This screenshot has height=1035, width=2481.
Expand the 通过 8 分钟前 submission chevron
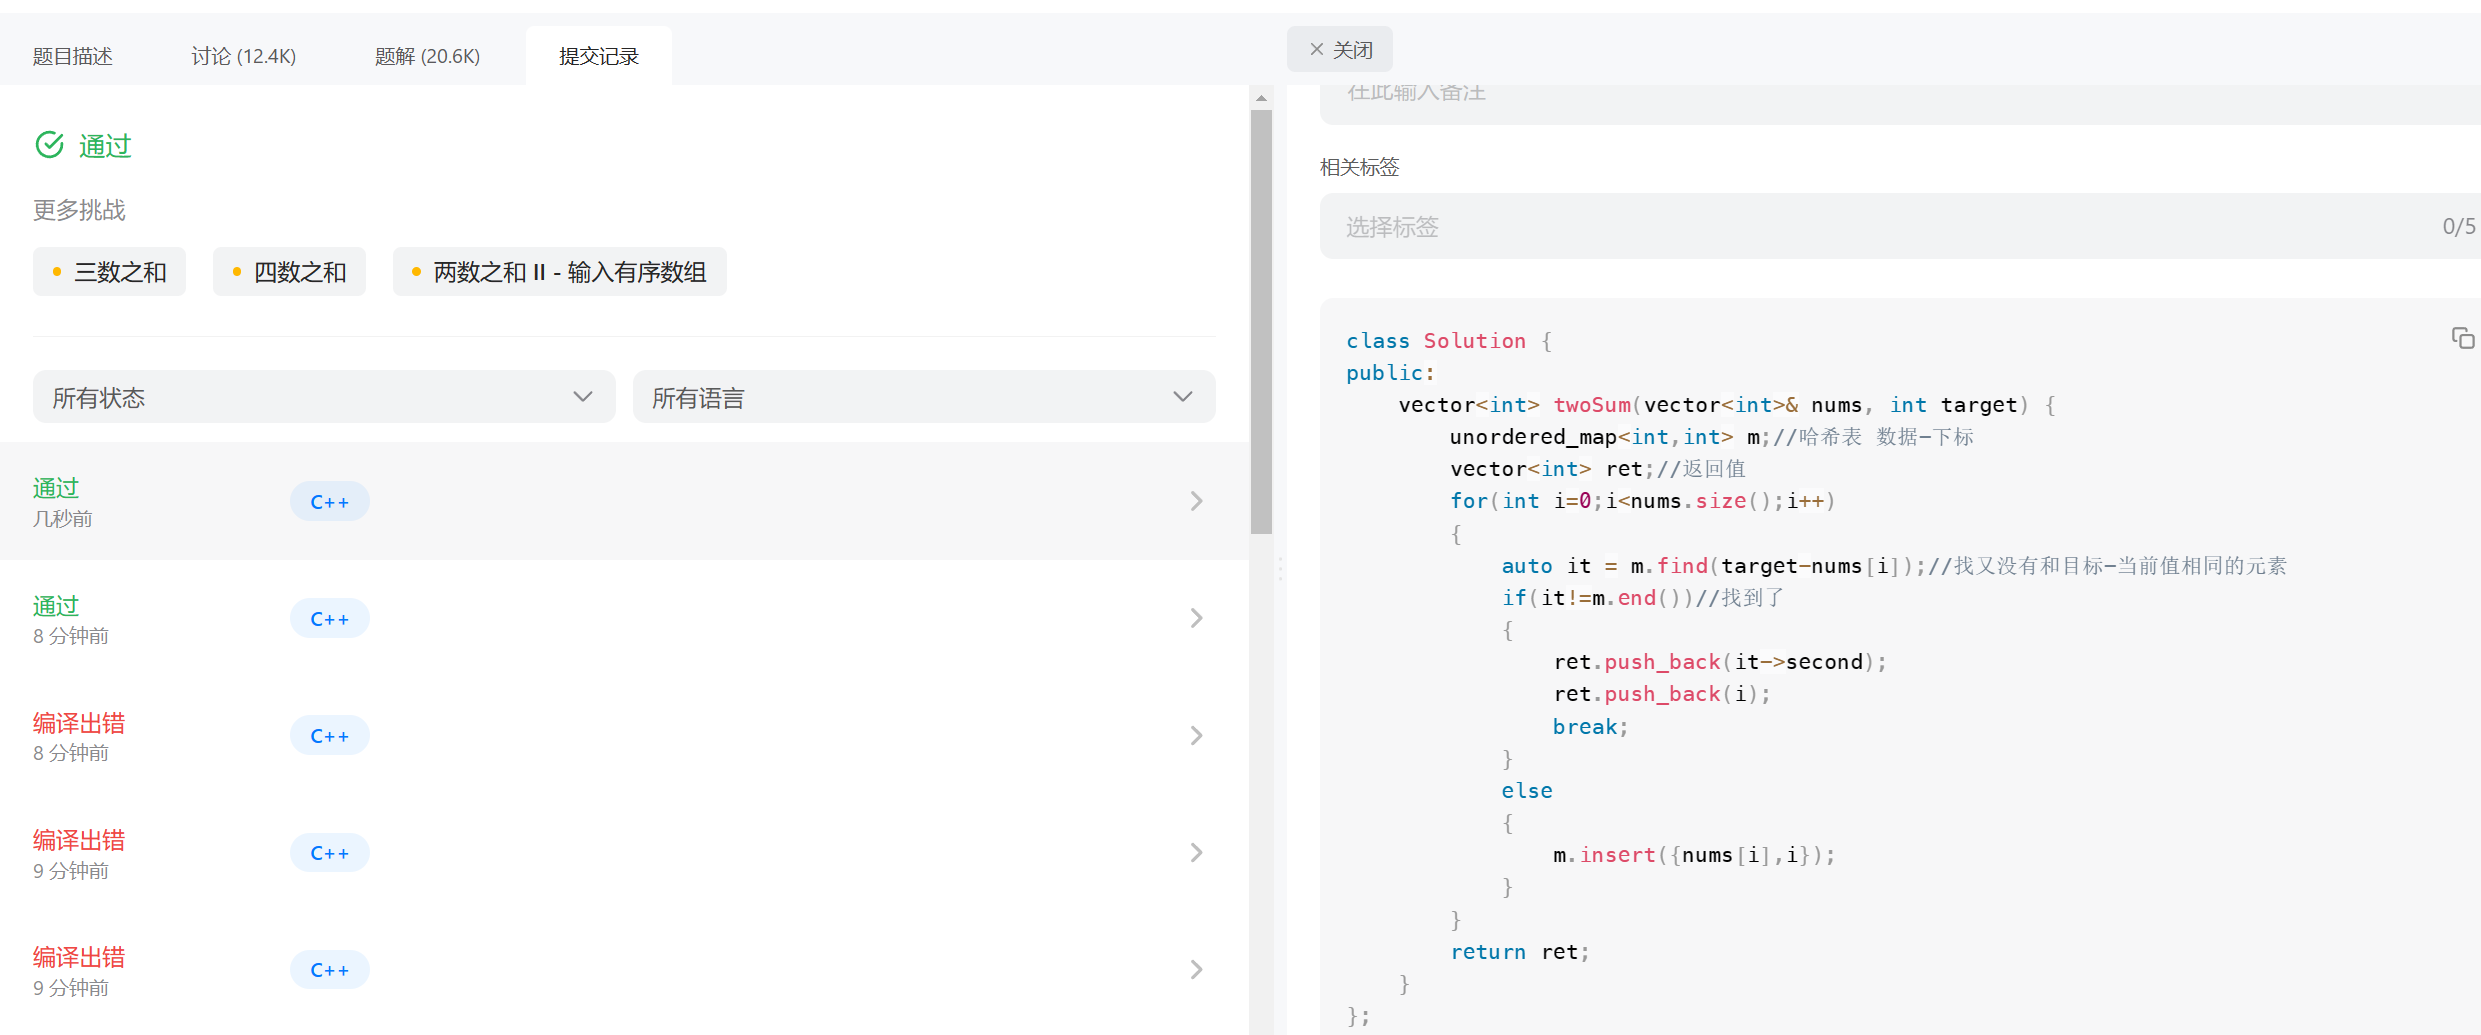pos(1196,618)
